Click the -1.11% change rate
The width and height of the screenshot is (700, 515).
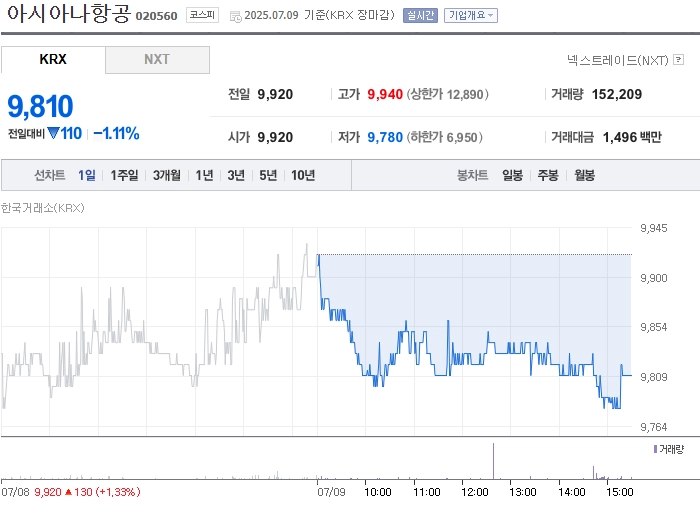coord(117,133)
